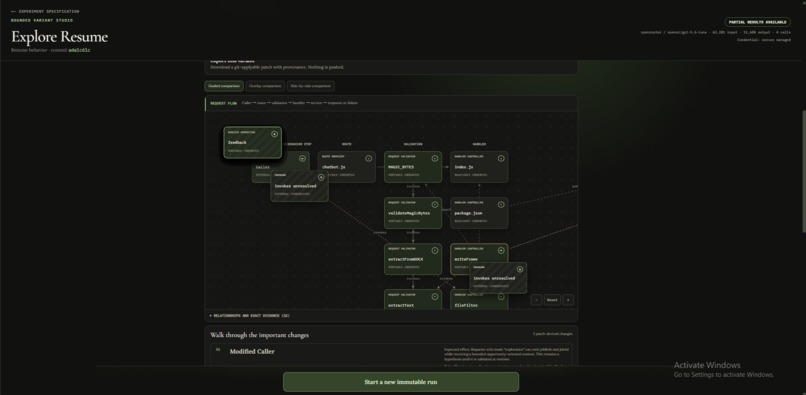806x395 pixels.
Task: Click Walk through the important changes heading
Action: [260, 335]
